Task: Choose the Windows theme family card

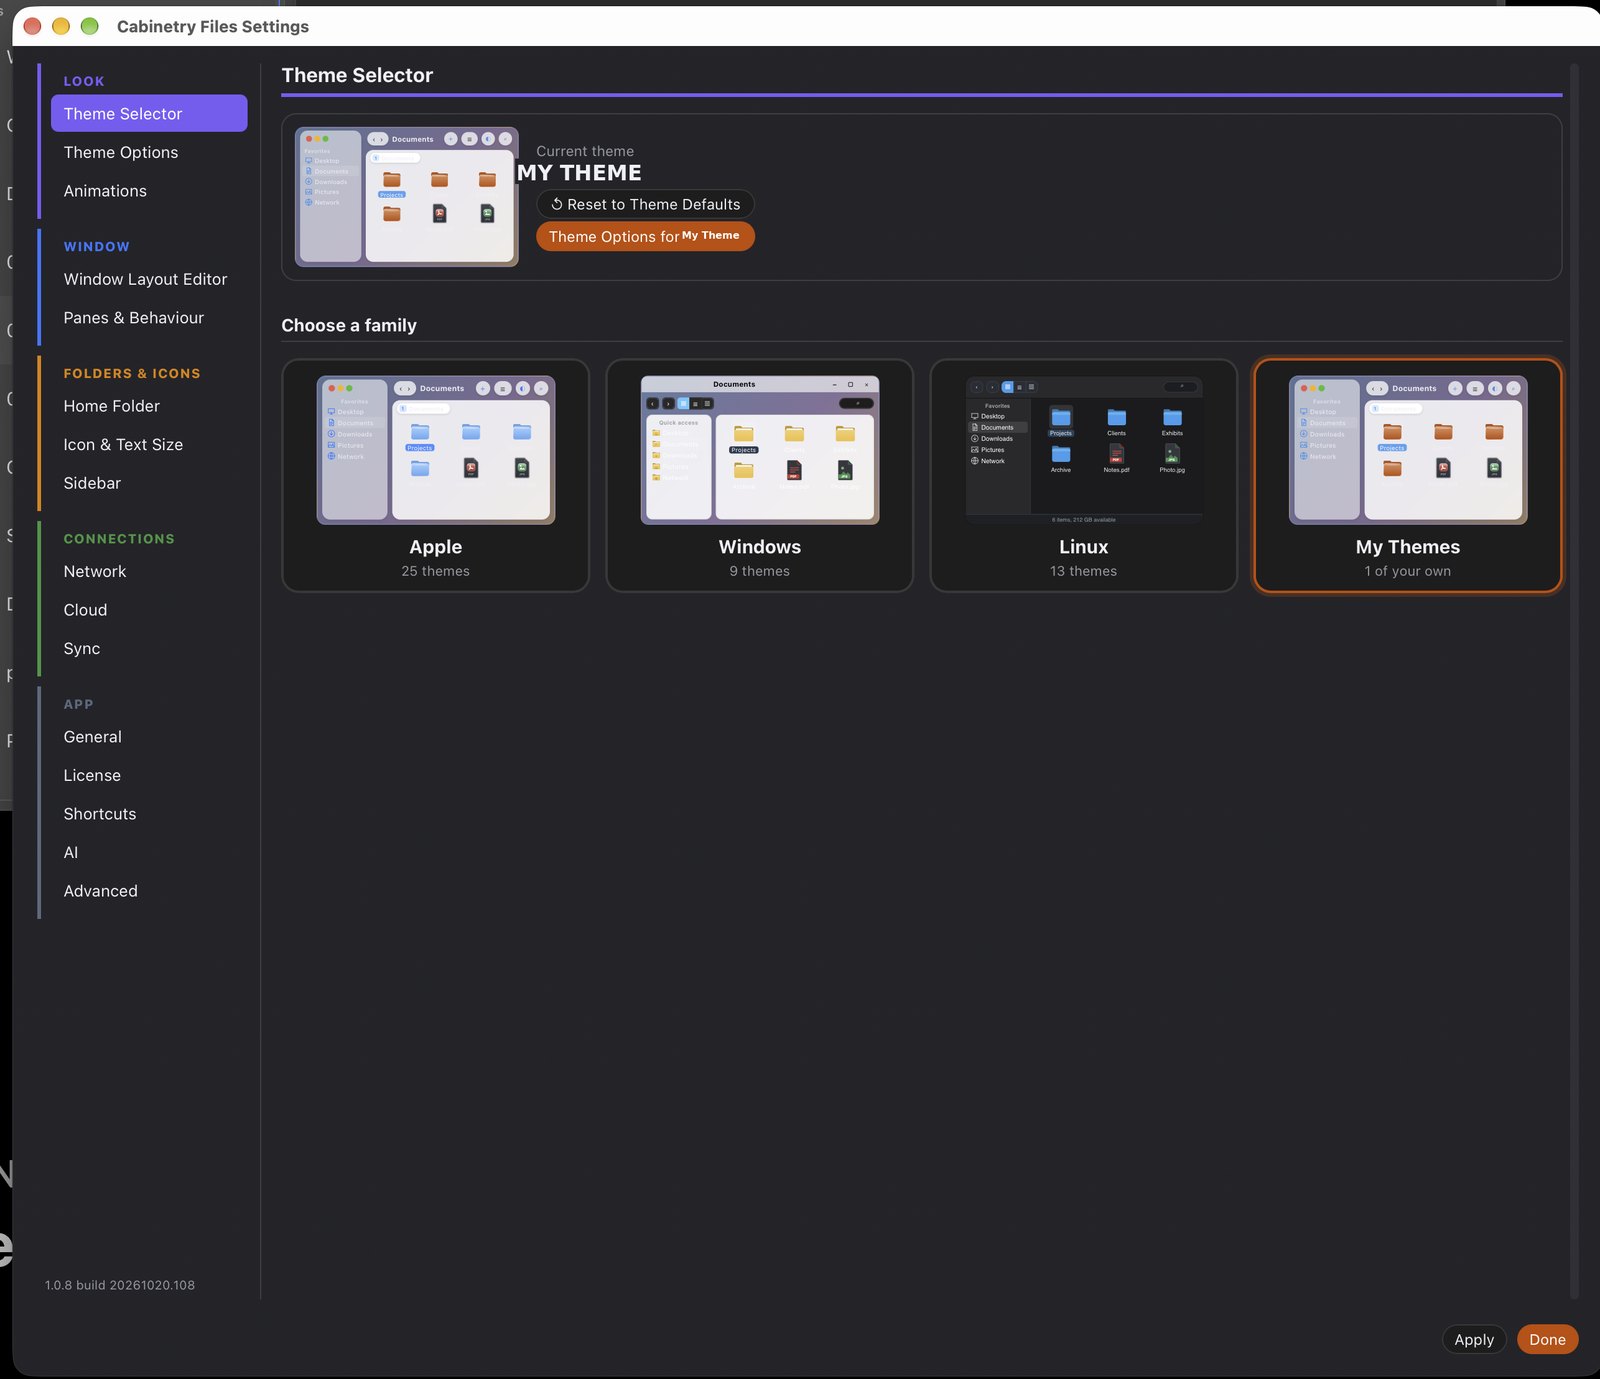Action: coord(760,476)
